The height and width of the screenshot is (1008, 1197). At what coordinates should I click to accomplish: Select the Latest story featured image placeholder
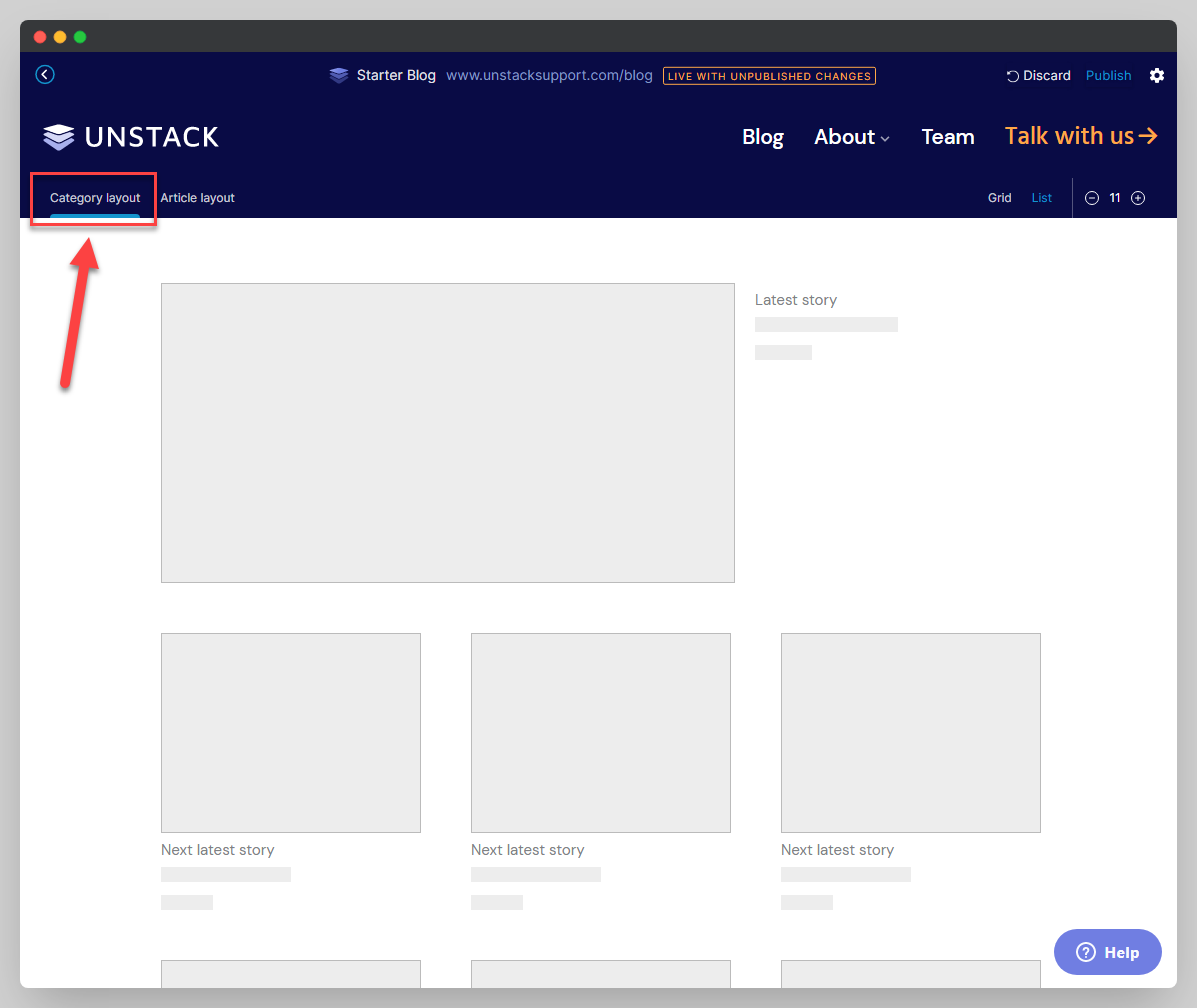[x=448, y=433]
